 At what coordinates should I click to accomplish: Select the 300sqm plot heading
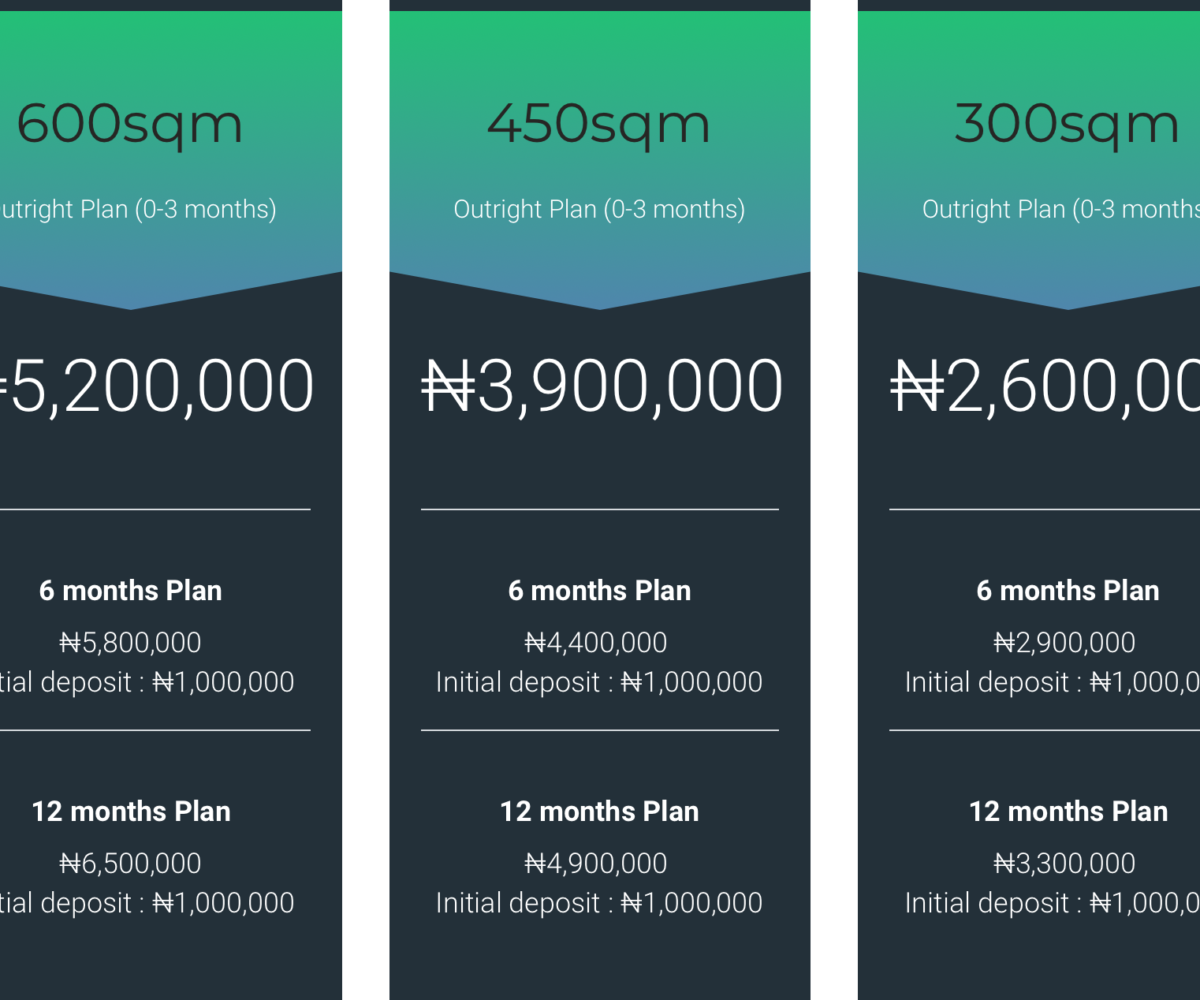pyautogui.click(x=1067, y=125)
